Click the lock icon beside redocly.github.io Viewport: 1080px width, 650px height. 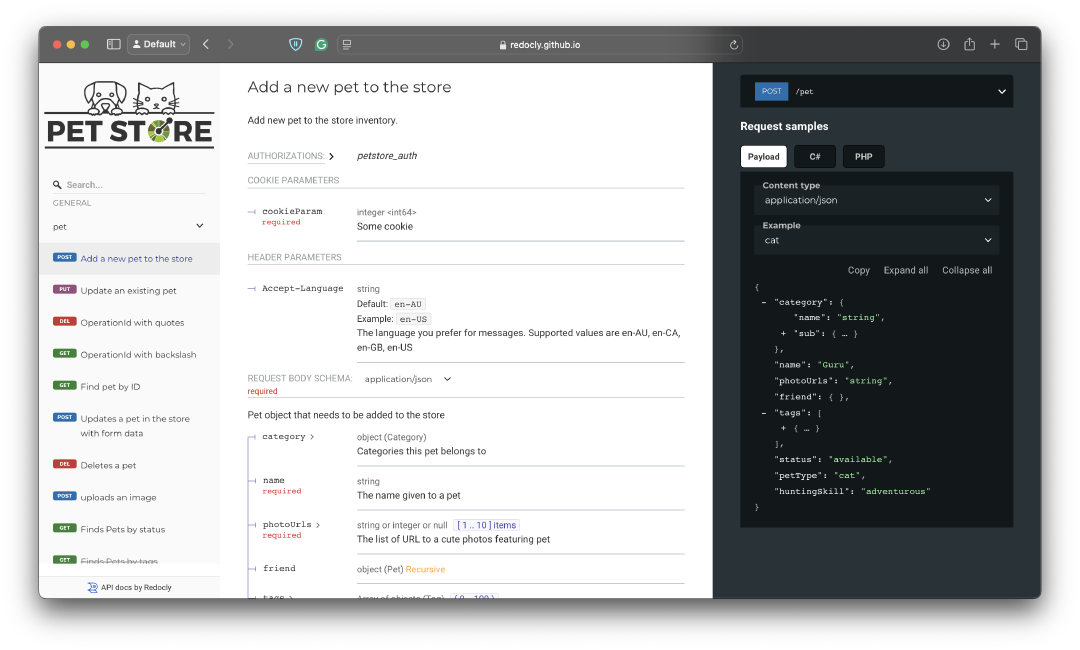(x=503, y=45)
